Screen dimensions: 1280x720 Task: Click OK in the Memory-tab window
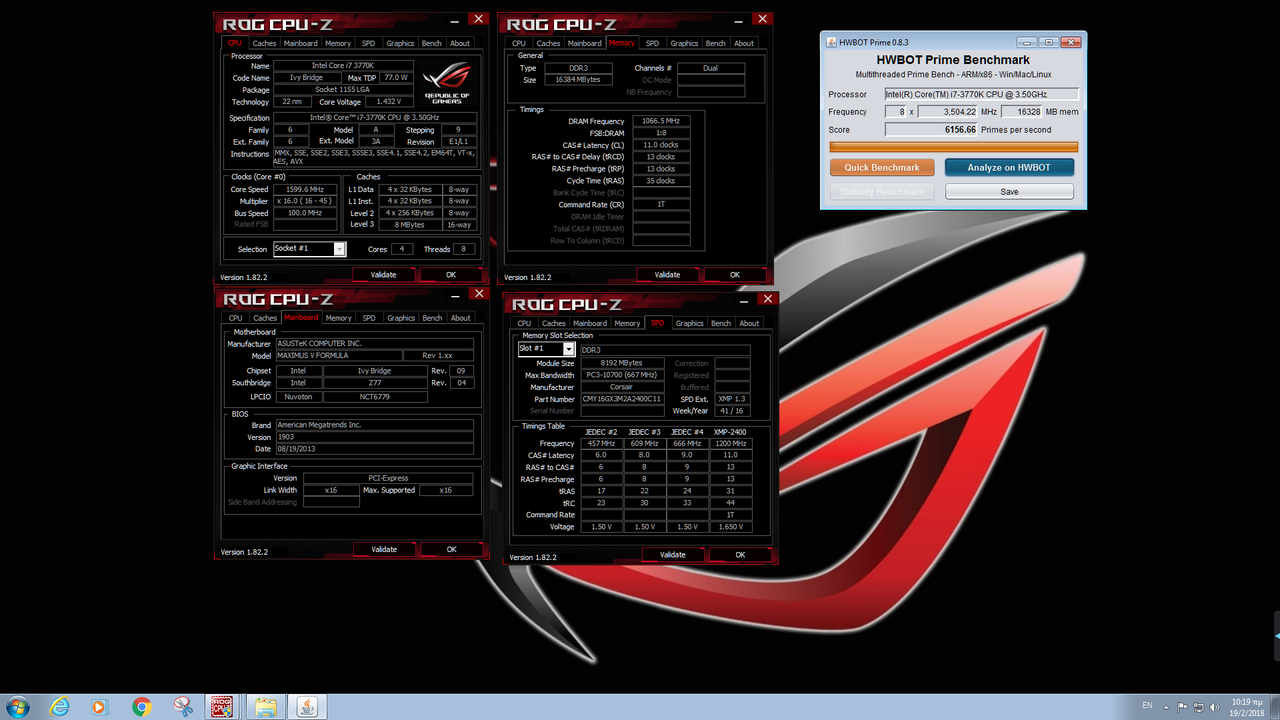coord(734,274)
